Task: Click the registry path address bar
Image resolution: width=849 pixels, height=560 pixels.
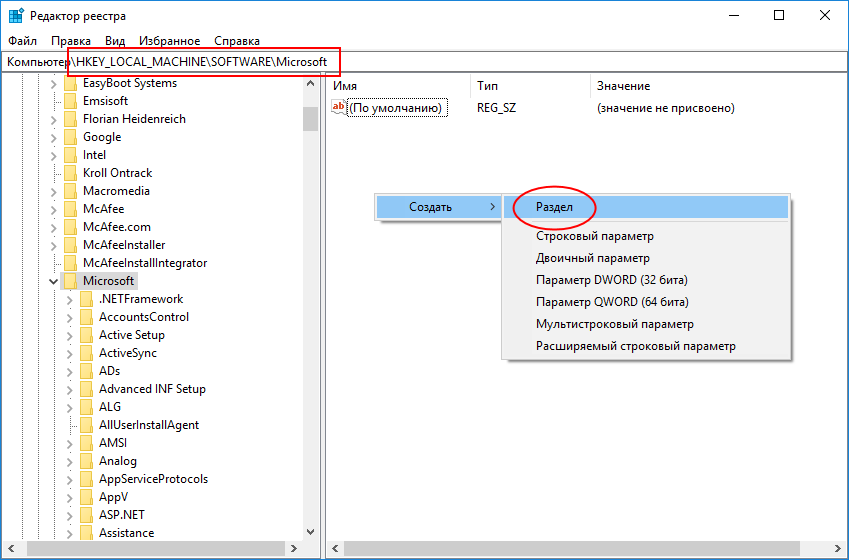Action: [424, 62]
